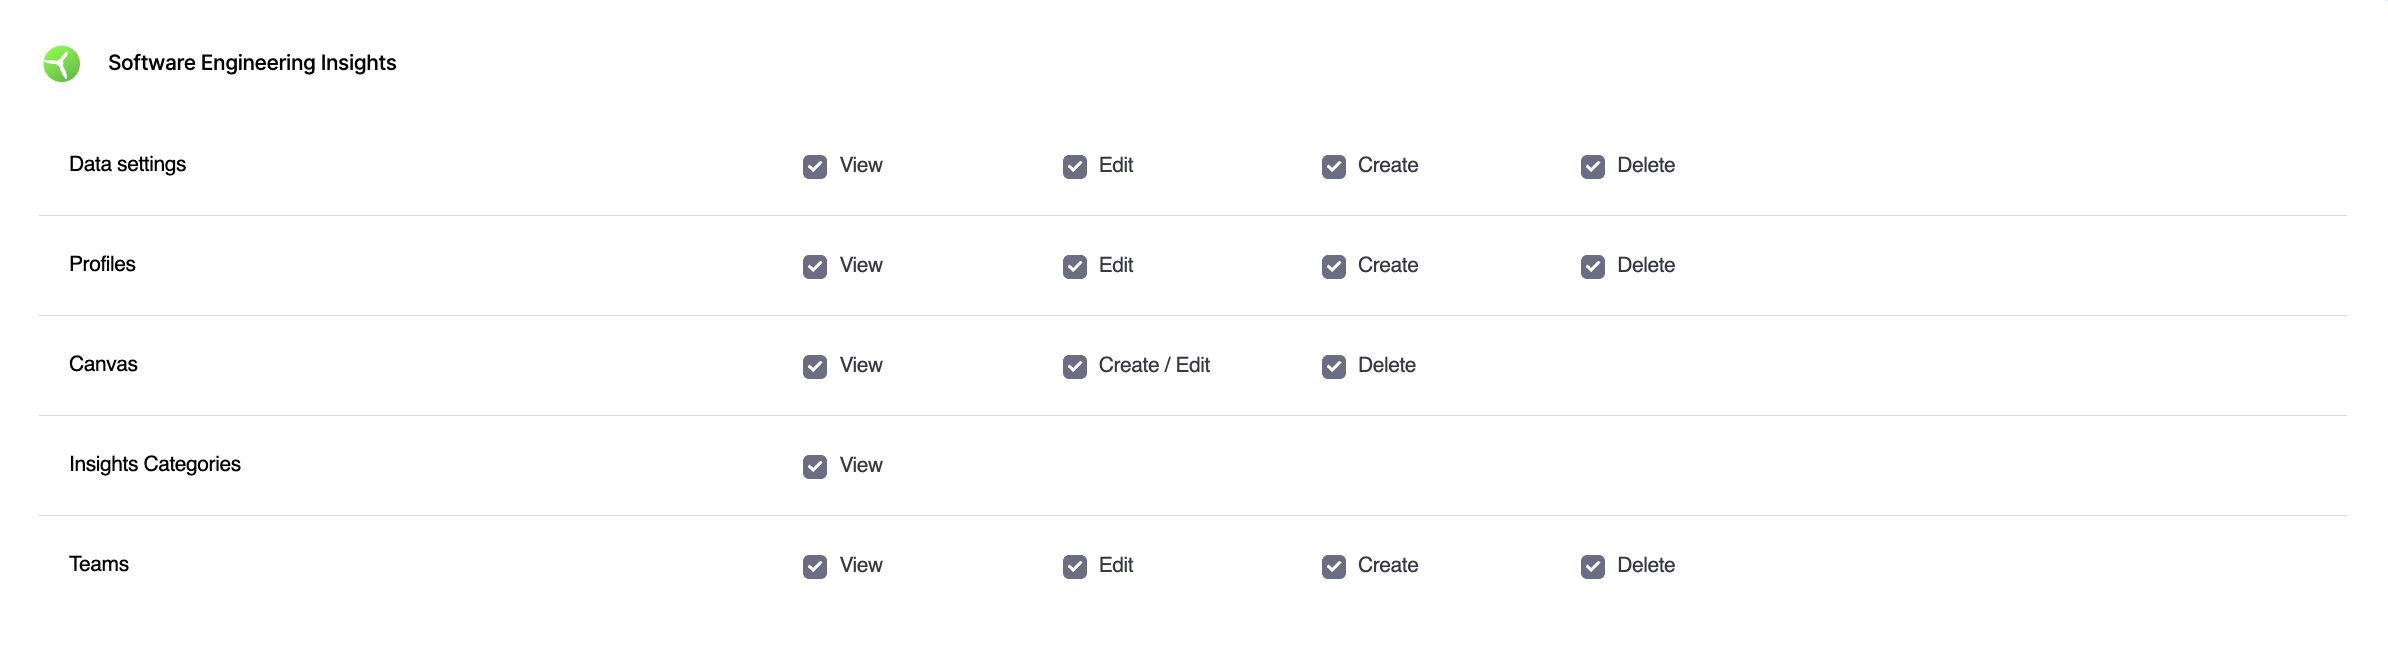
Task: Uncheck View permission for Canvas
Action: [815, 366]
